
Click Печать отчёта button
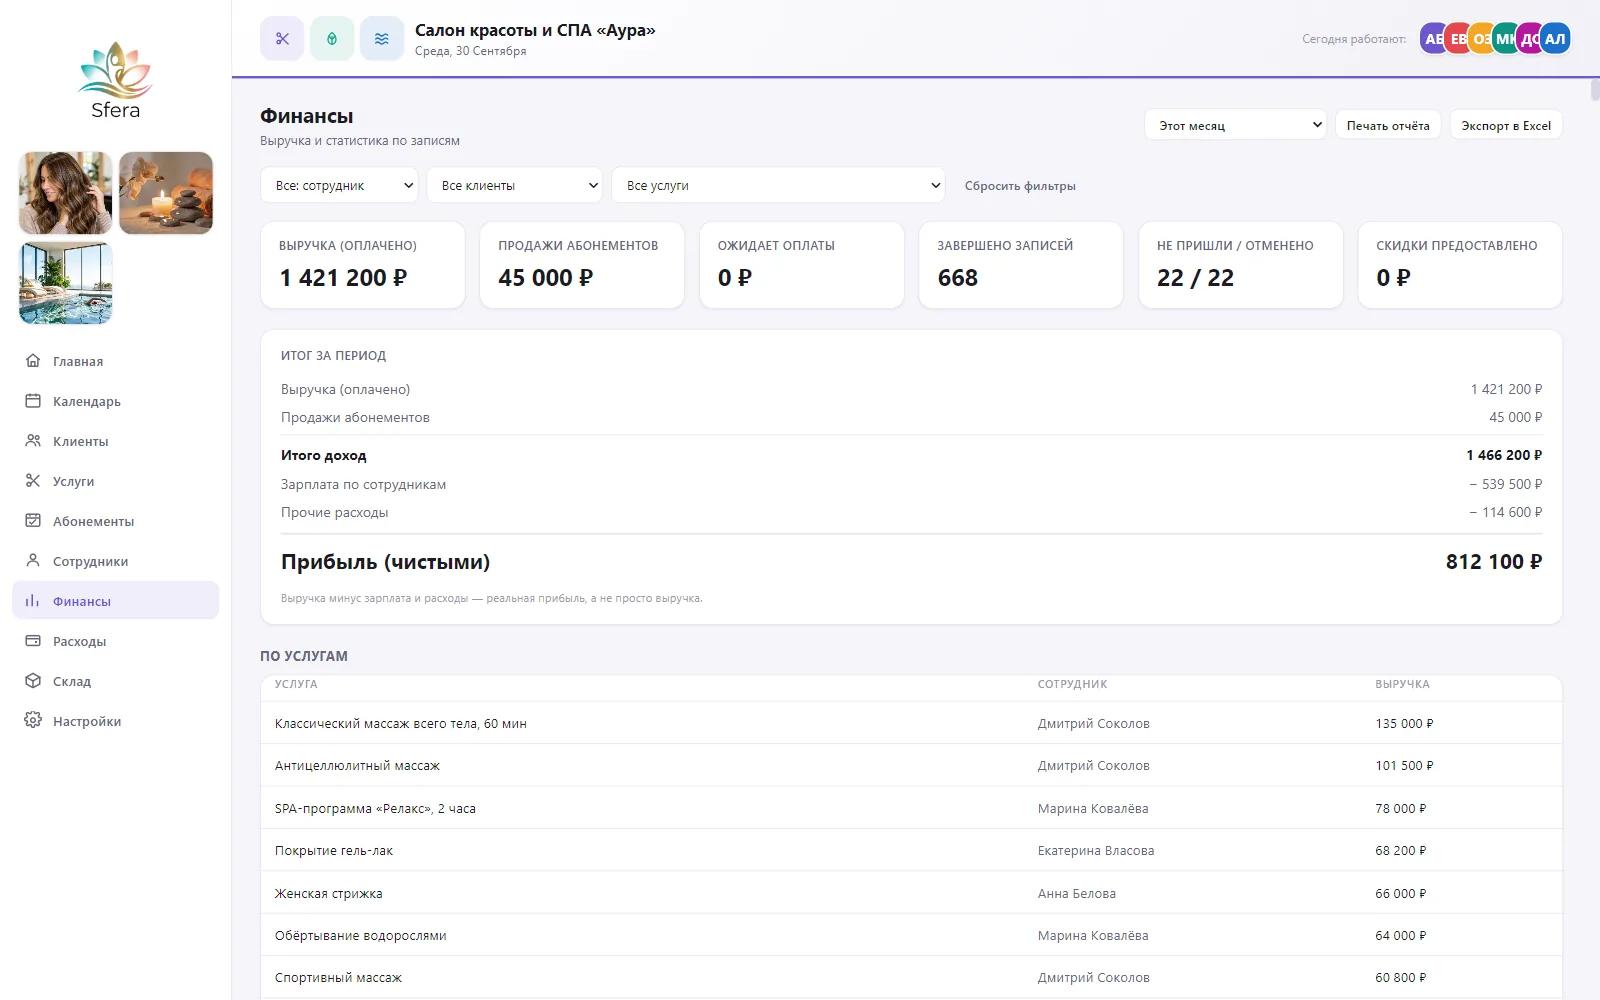click(x=1388, y=125)
